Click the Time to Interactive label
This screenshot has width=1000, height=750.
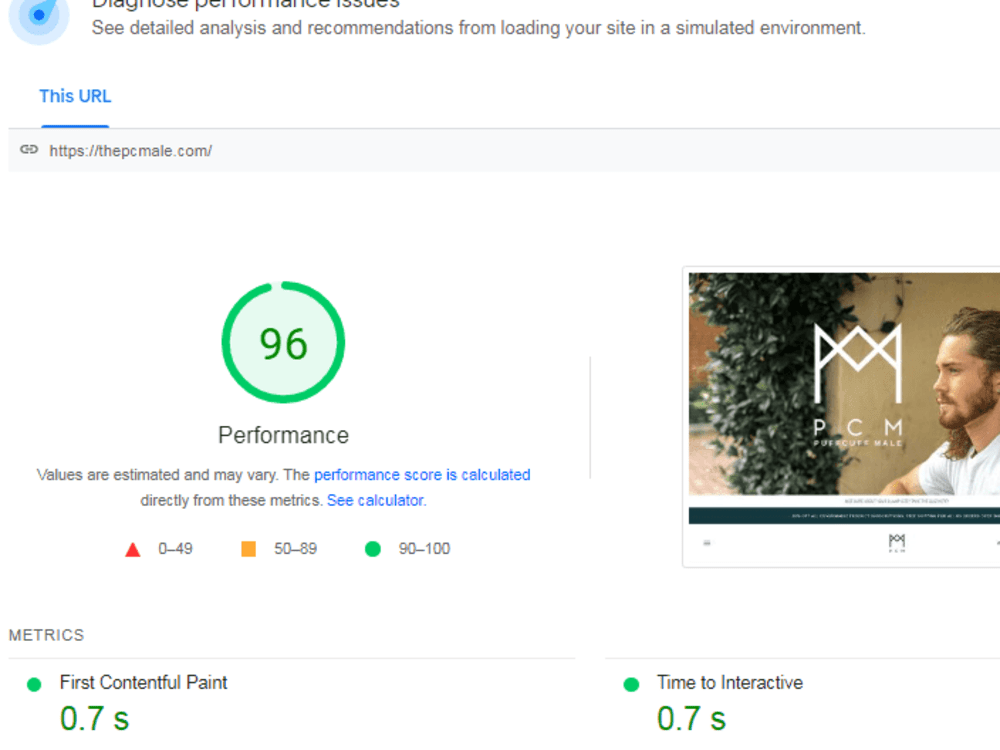click(x=730, y=682)
